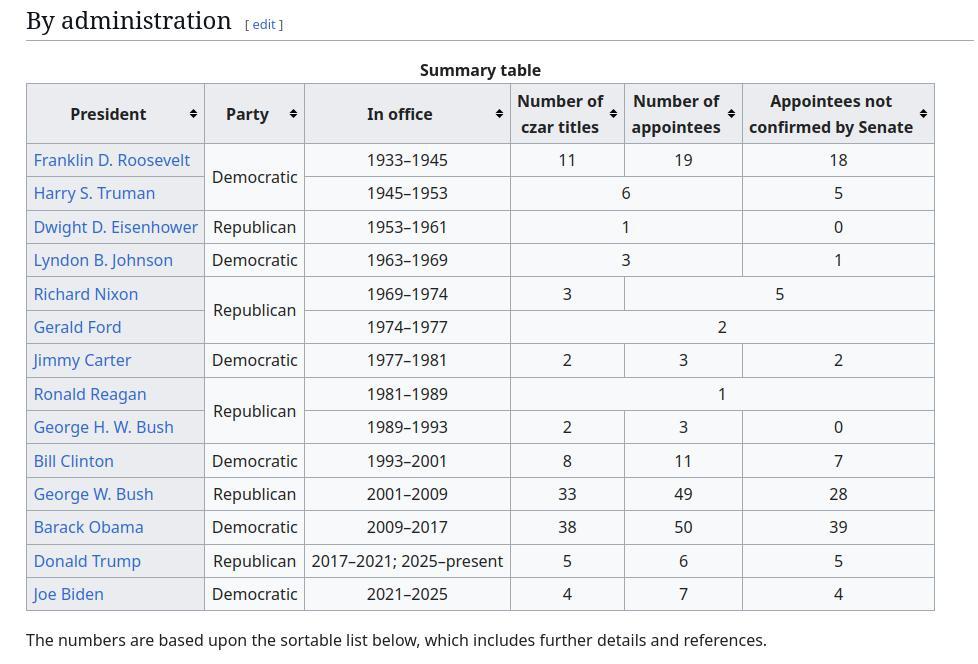Open Richard Nixon's page
The width and height of the screenshot is (978, 664).
(x=85, y=294)
